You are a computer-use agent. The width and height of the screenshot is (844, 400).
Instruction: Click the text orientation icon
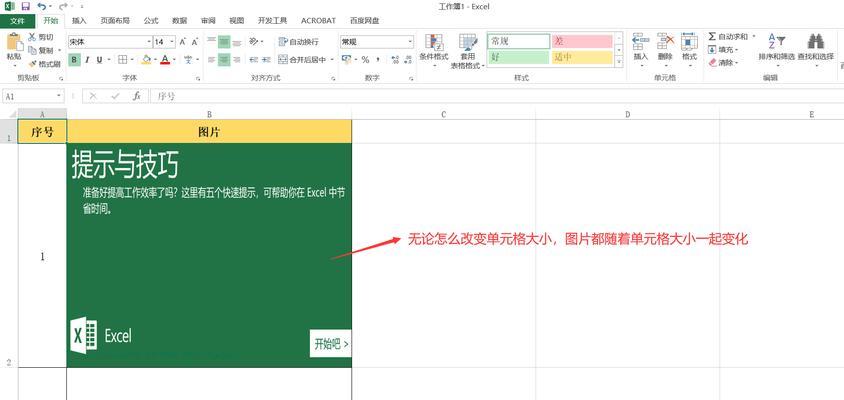254,41
